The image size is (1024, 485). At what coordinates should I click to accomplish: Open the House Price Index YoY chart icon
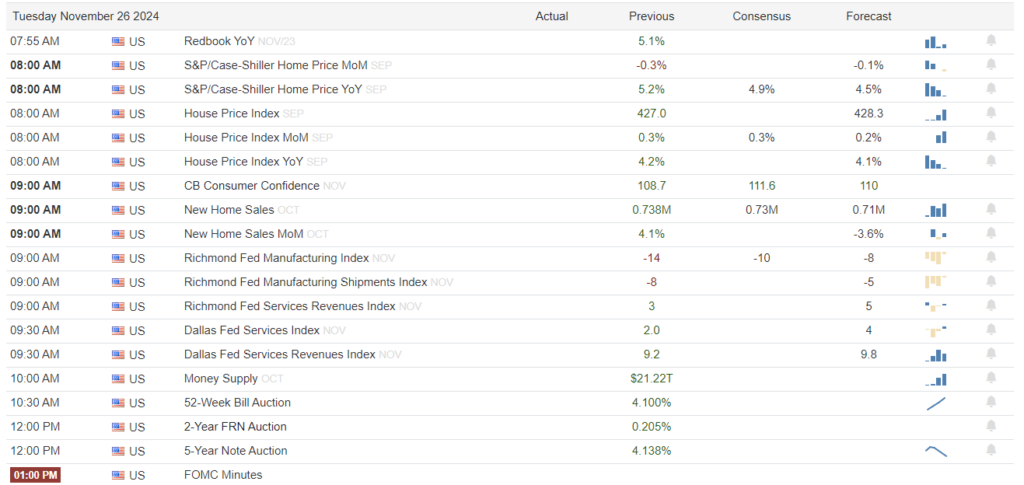(935, 162)
